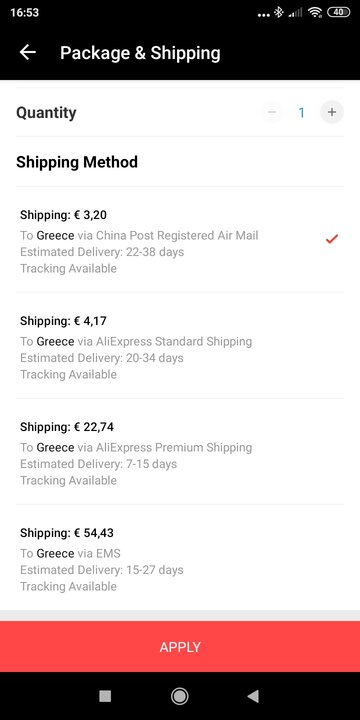
Task: Select China Post Registered Air Mail shipping
Action: (x=180, y=240)
